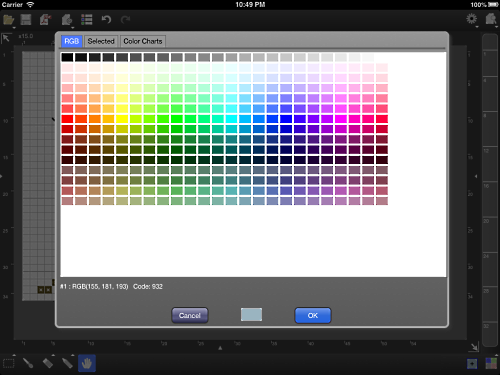
Task: Choose the marquee selection tool
Action: click(x=9, y=363)
